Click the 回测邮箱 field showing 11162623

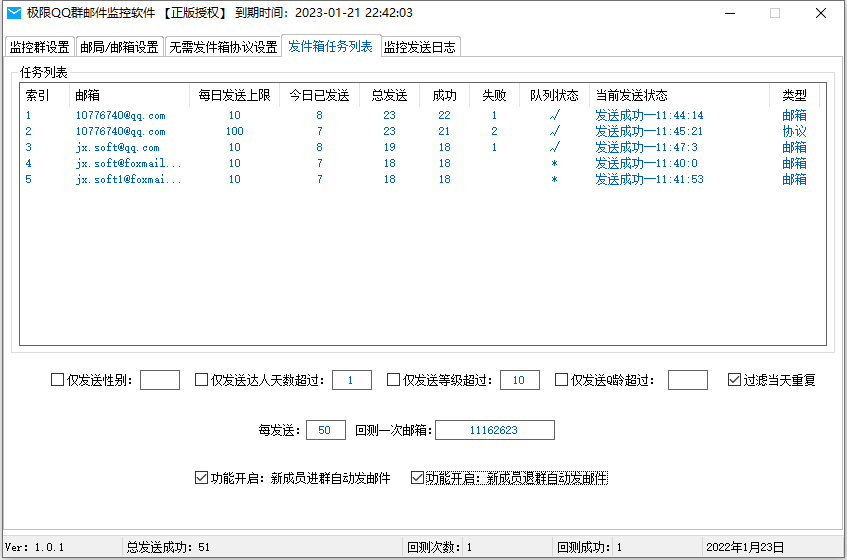pos(495,430)
